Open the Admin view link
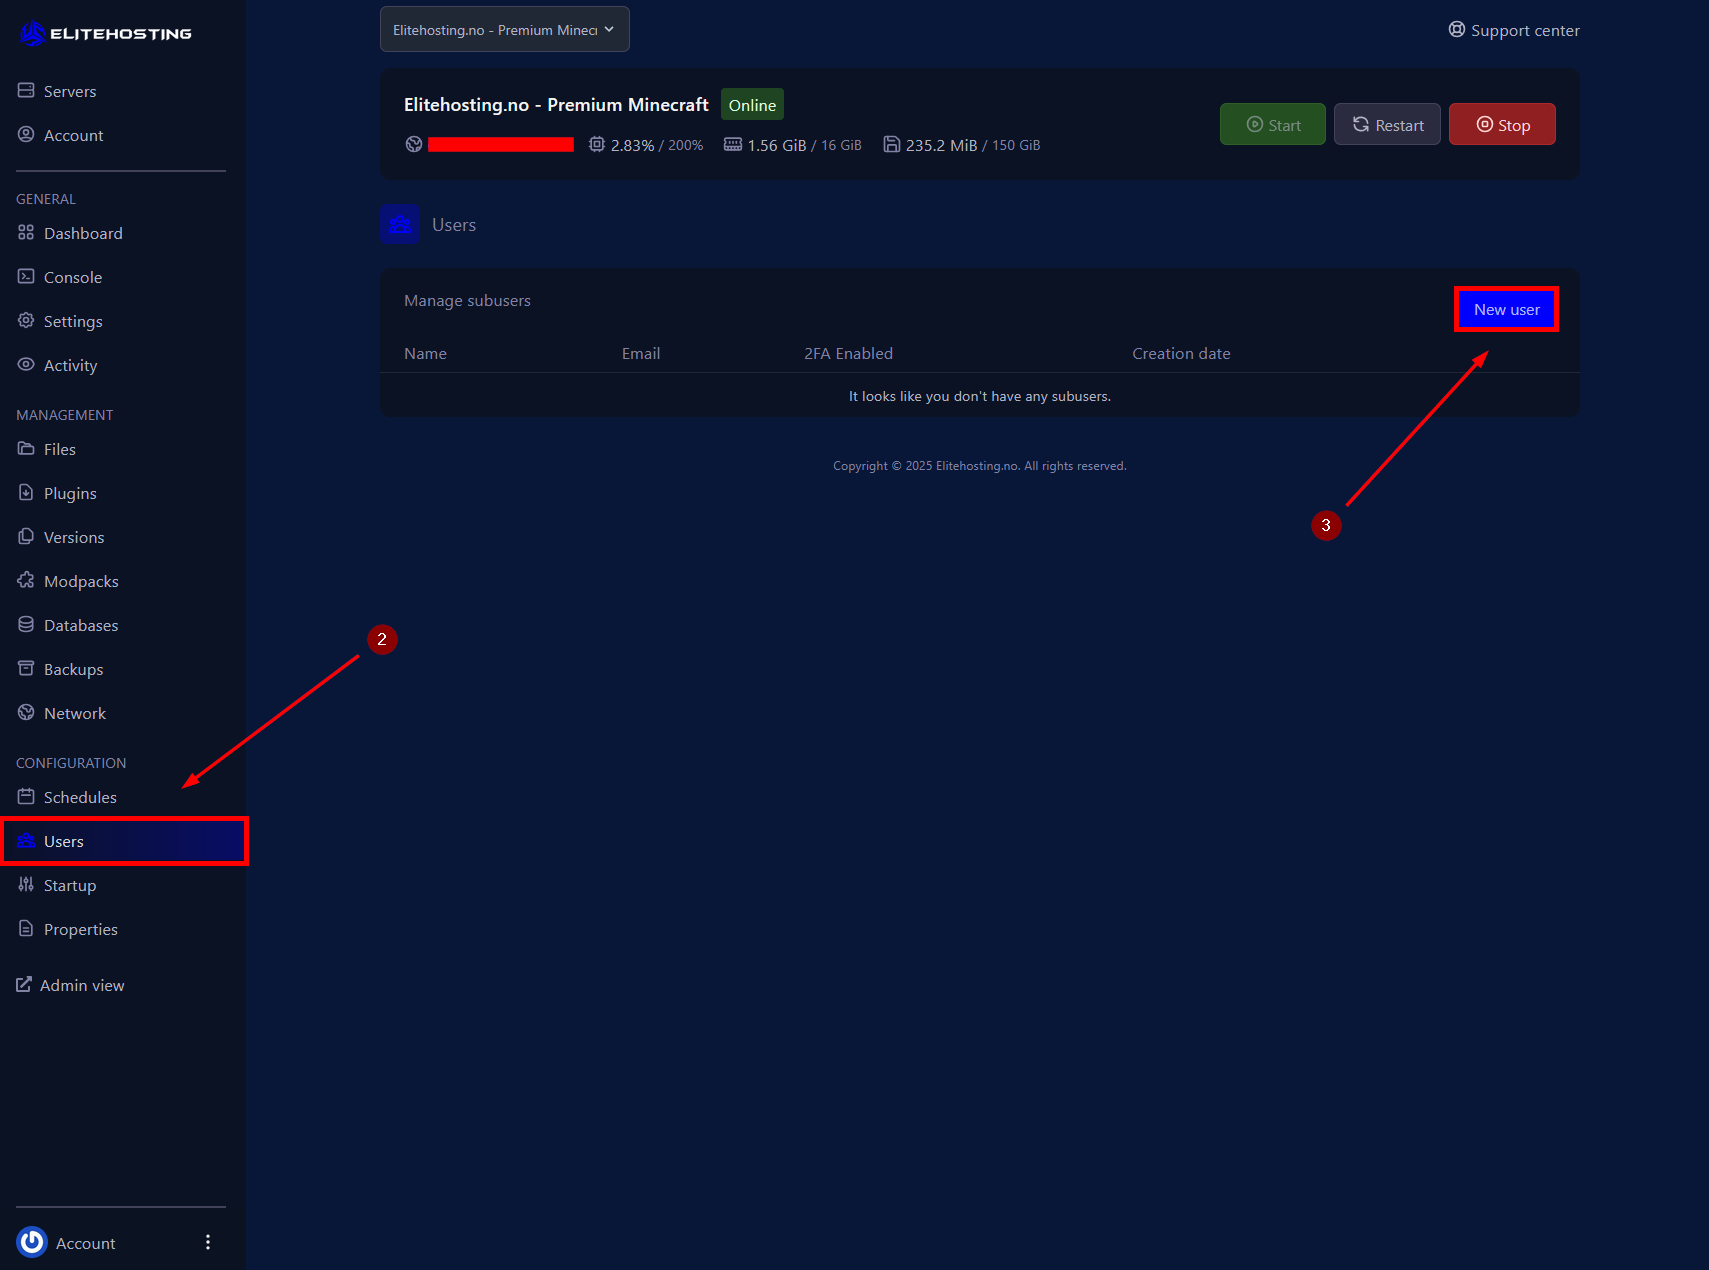The width and height of the screenshot is (1709, 1270). click(70, 985)
